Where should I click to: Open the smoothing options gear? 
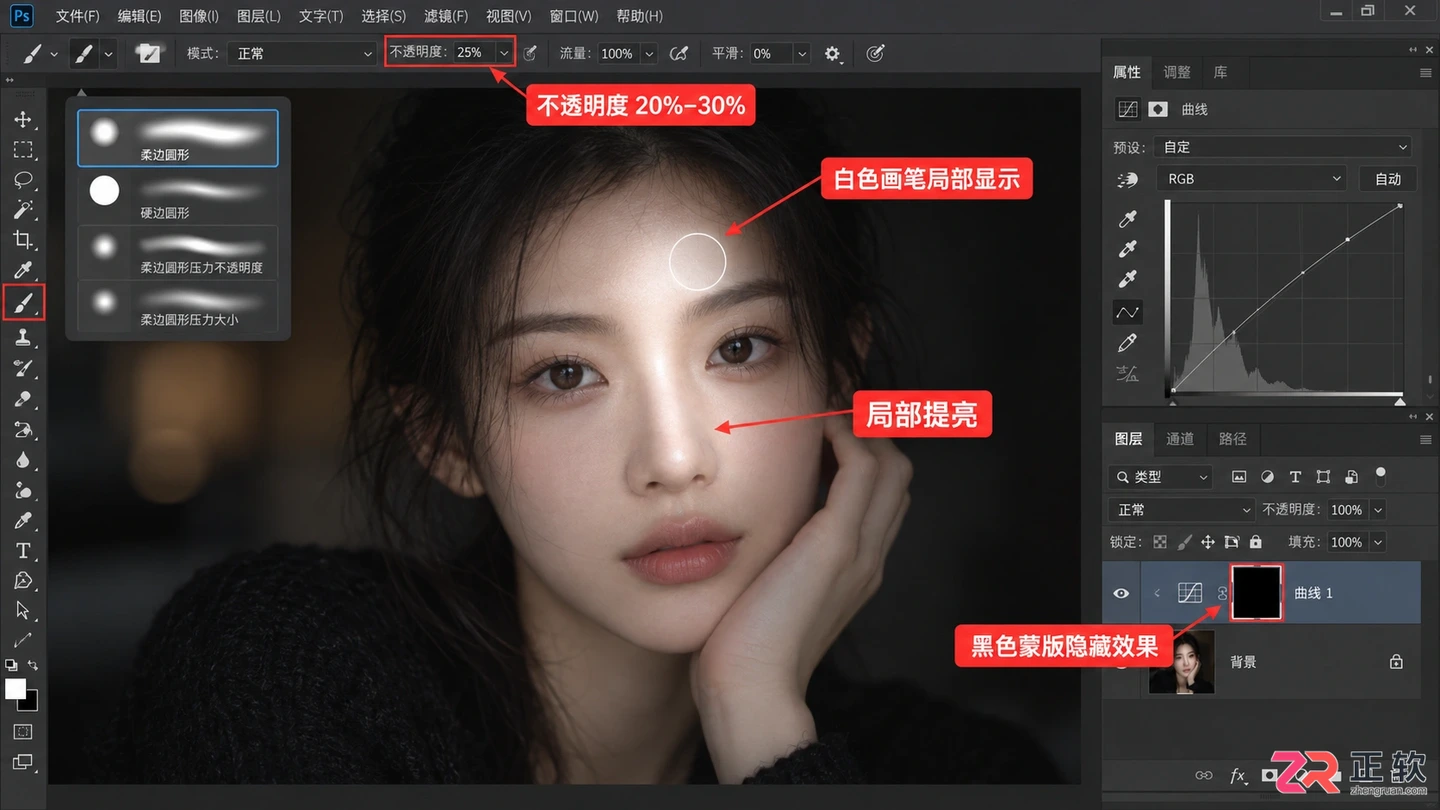(x=832, y=54)
